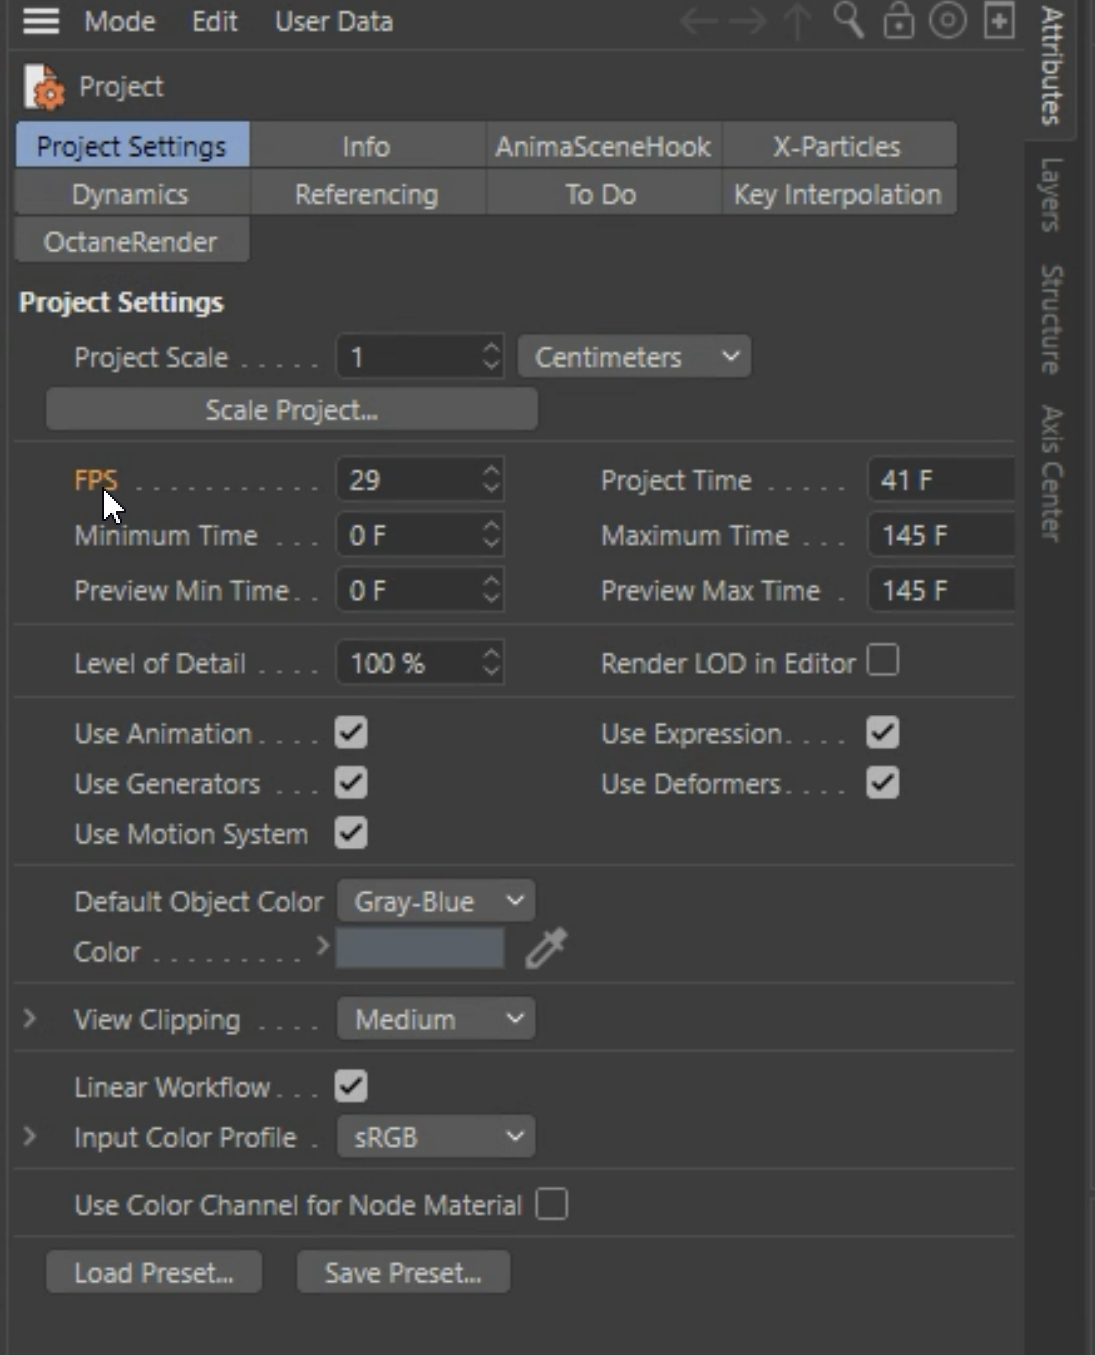Viewport: 1095px width, 1355px height.
Task: Toggle the lock element icon
Action: click(x=898, y=21)
